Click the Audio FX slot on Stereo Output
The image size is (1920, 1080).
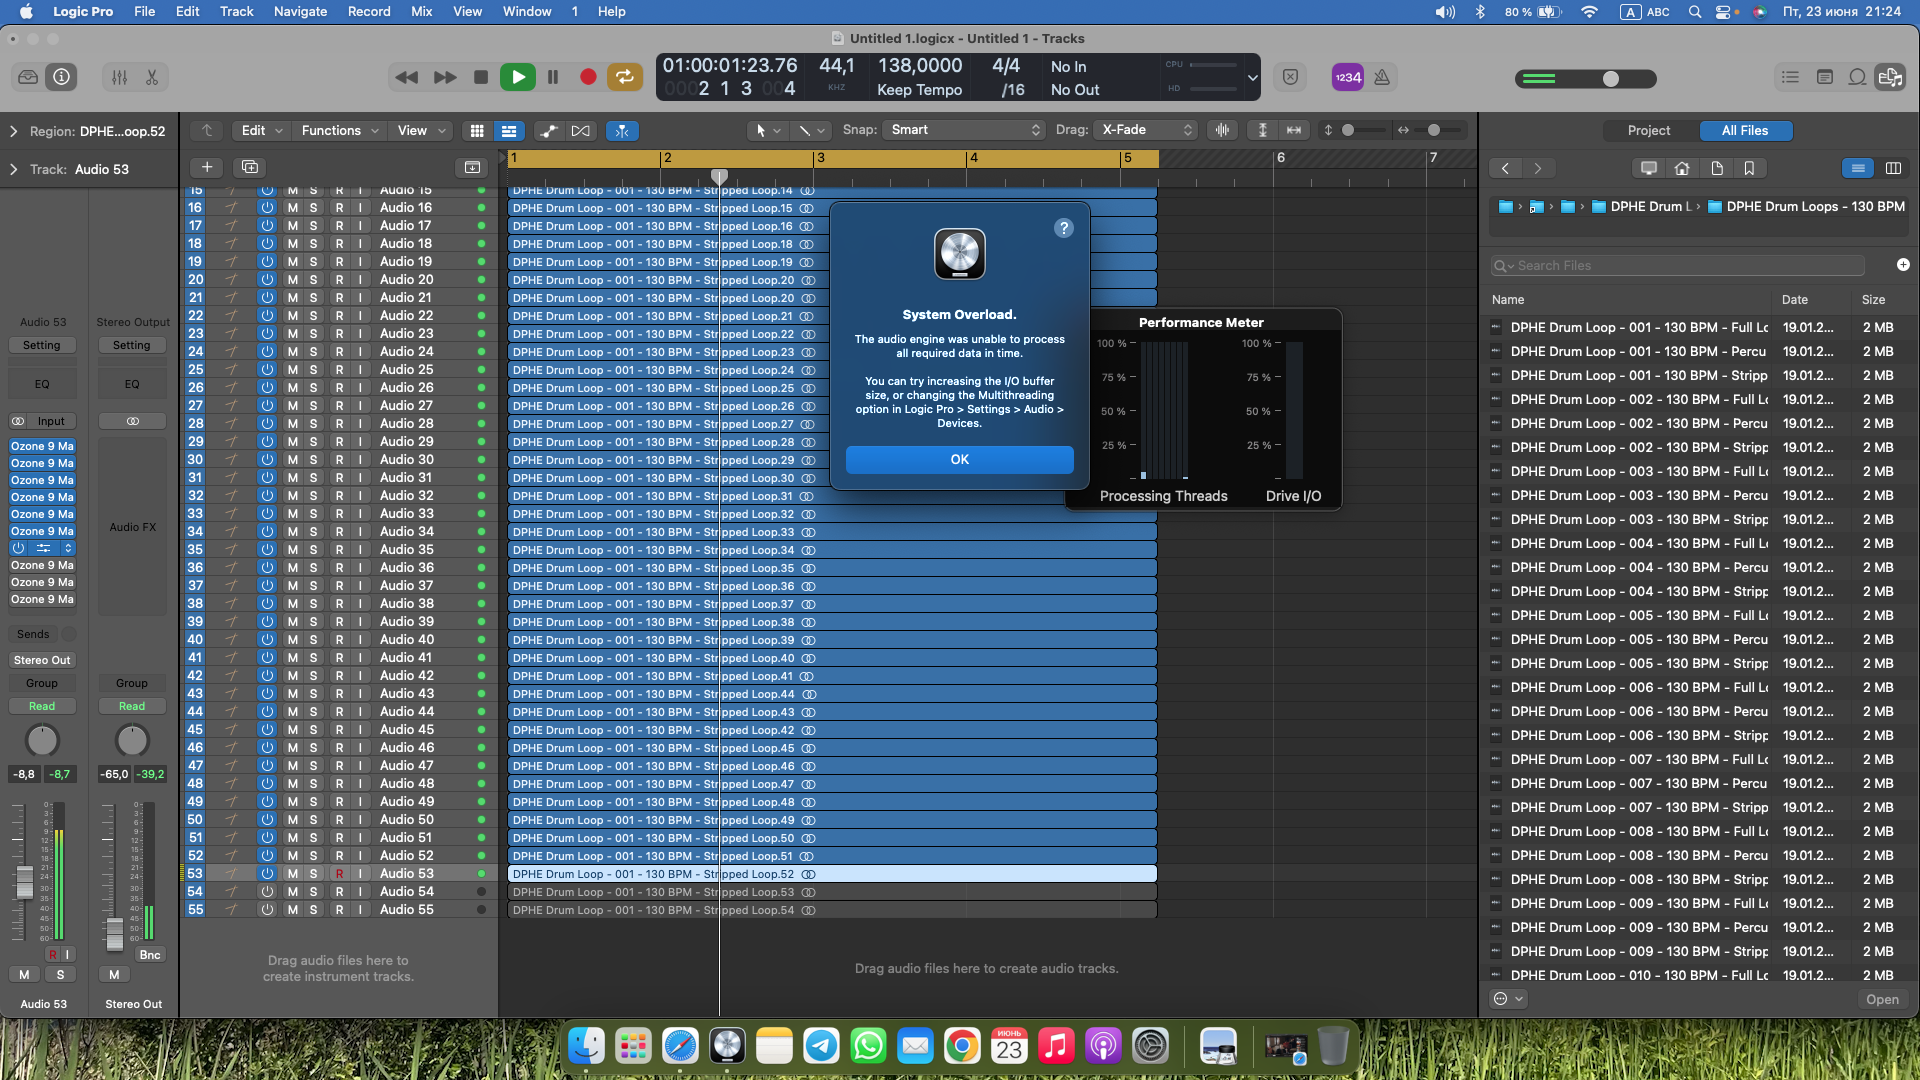coord(133,527)
